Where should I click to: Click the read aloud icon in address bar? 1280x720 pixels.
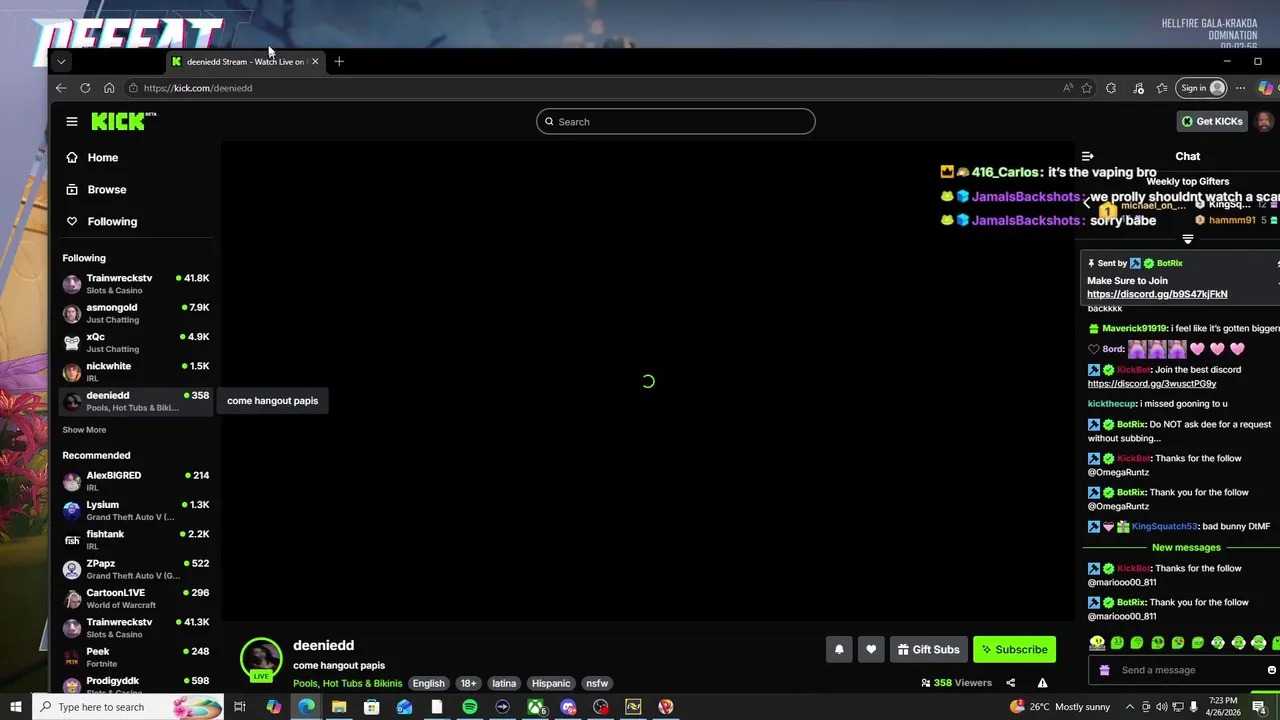[x=1068, y=88]
